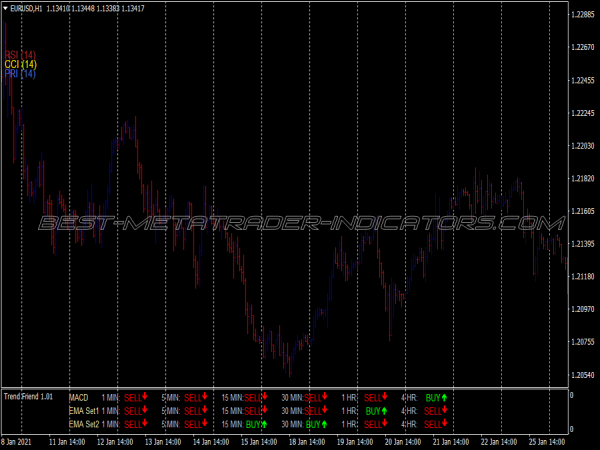Click the red arrow for EMA Set1 5 MIN
The image size is (600, 450).
205,410
